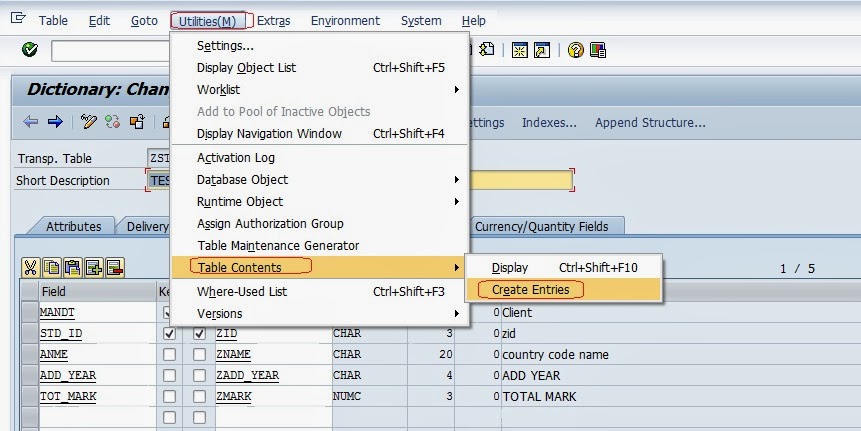Viewport: 861px width, 431px height.
Task: Click the Cut scissors icon above the field table
Action: [30, 267]
